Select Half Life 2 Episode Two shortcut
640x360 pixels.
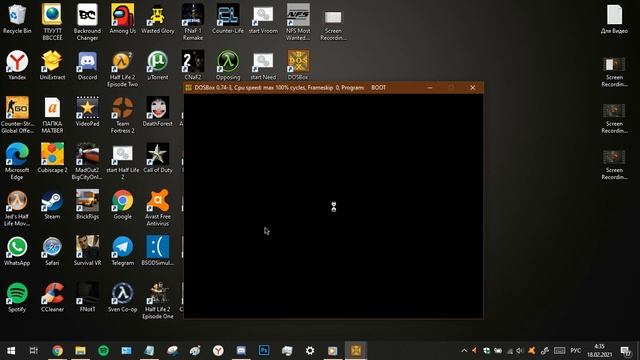[x=122, y=69]
